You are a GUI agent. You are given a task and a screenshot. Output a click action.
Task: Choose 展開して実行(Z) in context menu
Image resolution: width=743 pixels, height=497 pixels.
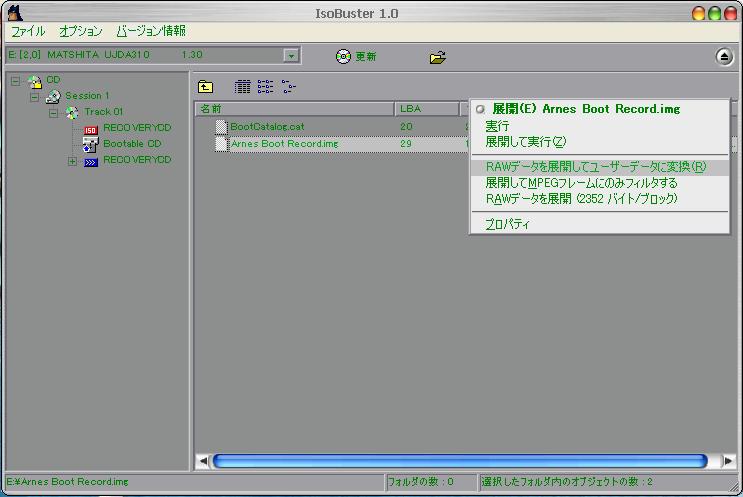point(599,142)
